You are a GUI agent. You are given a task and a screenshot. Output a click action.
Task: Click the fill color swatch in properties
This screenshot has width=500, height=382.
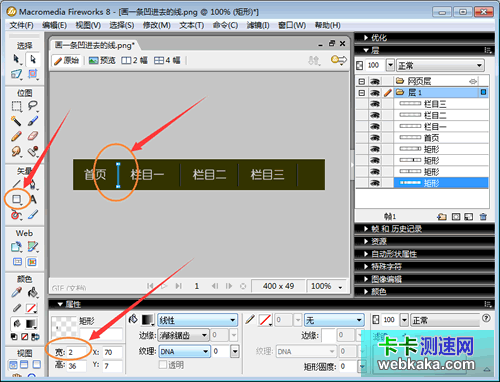click(147, 320)
